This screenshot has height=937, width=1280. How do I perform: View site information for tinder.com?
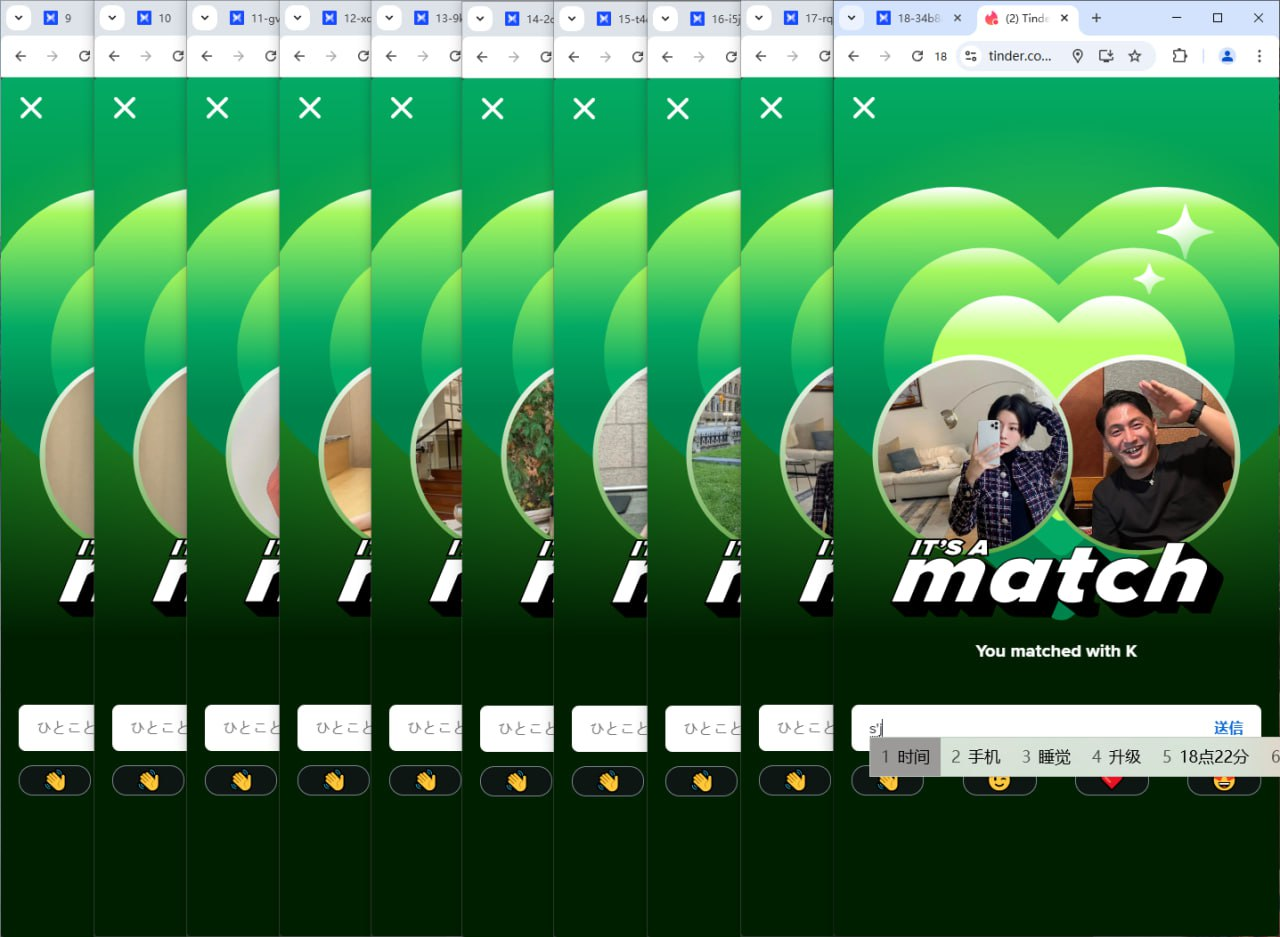pyautogui.click(x=970, y=56)
